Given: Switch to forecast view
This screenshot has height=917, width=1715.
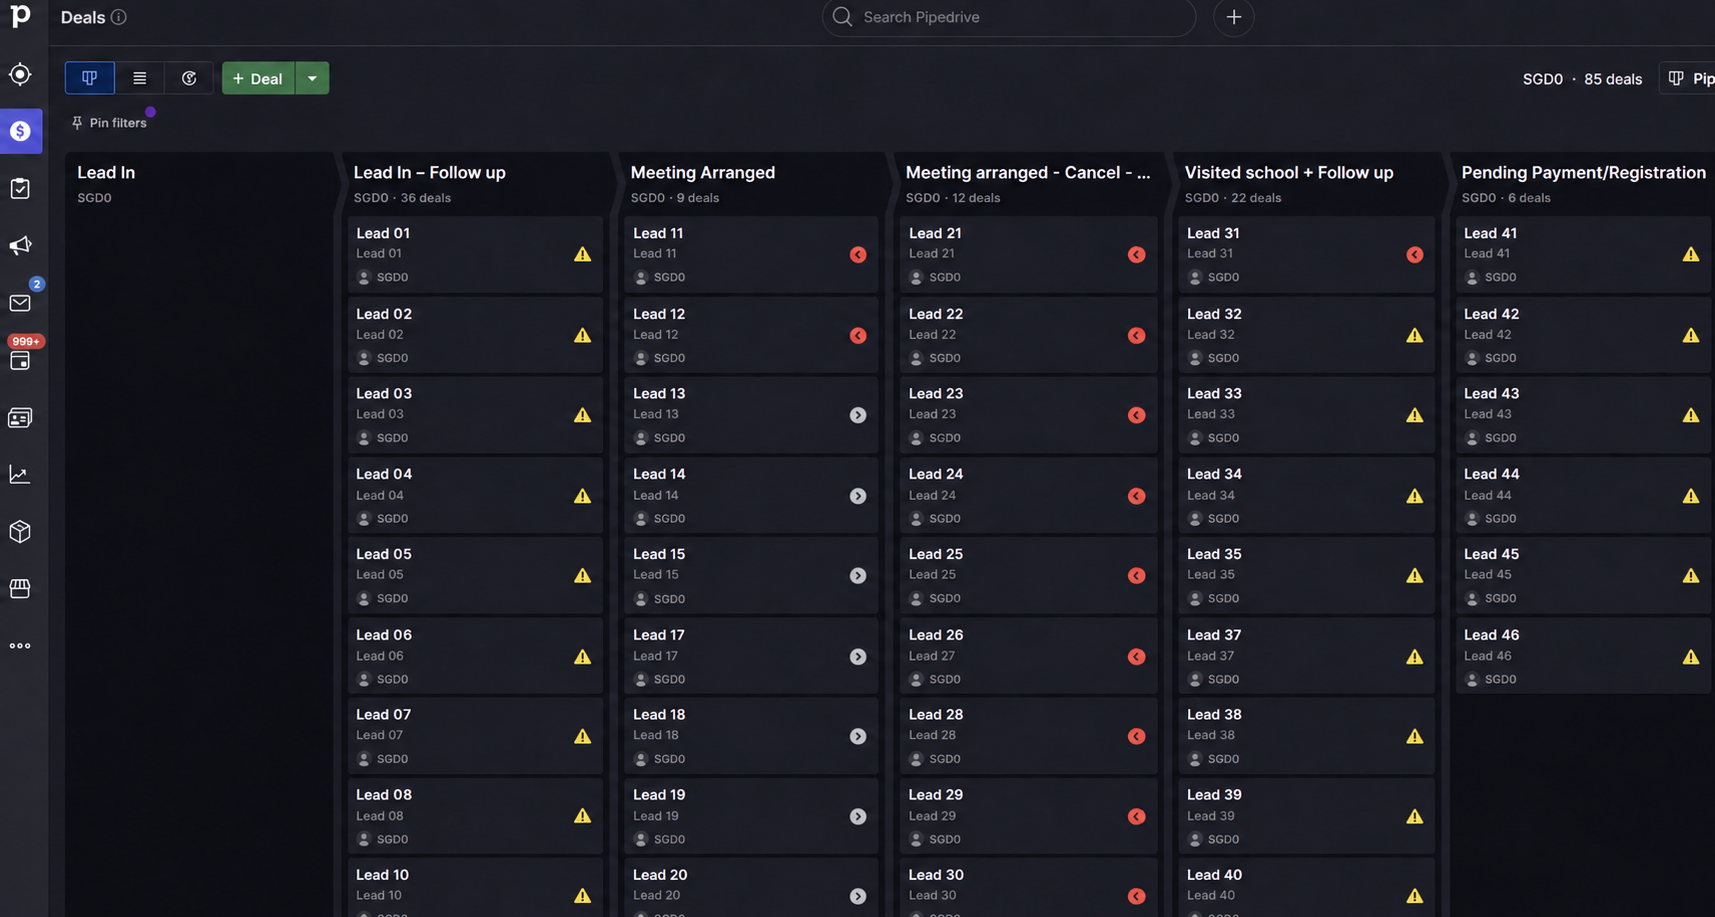Looking at the screenshot, I should (188, 78).
